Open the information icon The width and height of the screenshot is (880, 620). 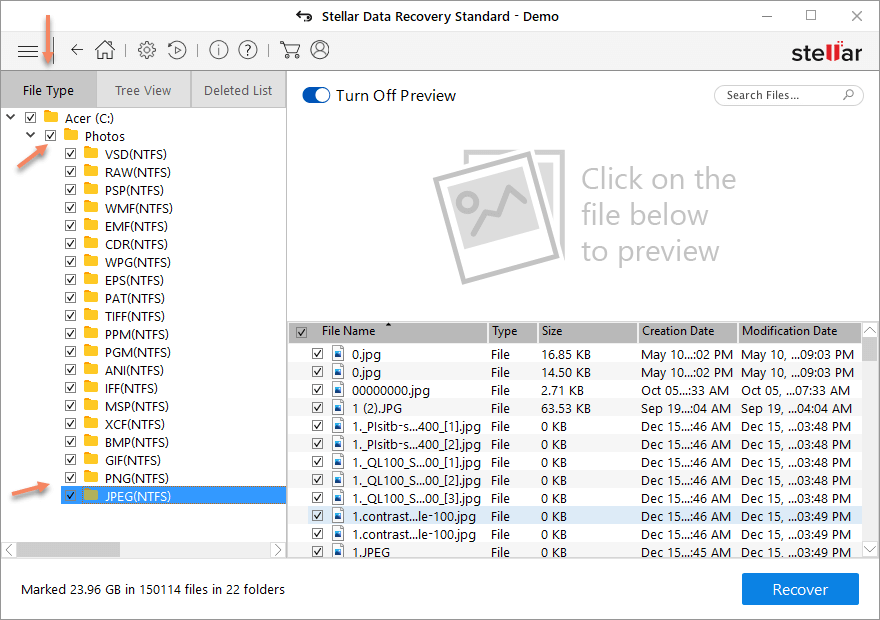pyautogui.click(x=218, y=50)
